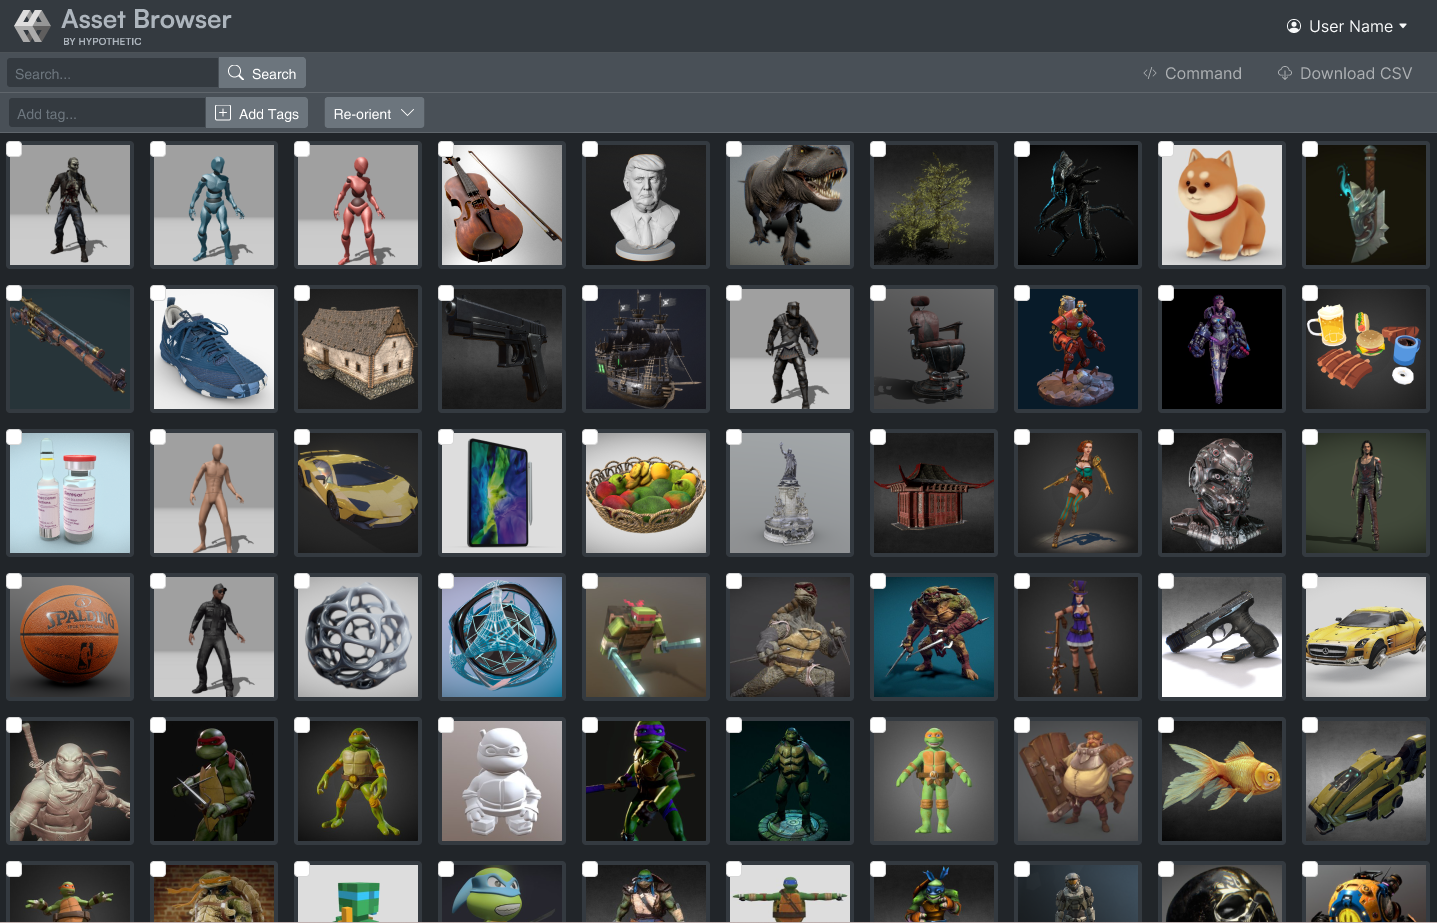
Task: Click the goldfish model thumbnail
Action: (x=1222, y=781)
